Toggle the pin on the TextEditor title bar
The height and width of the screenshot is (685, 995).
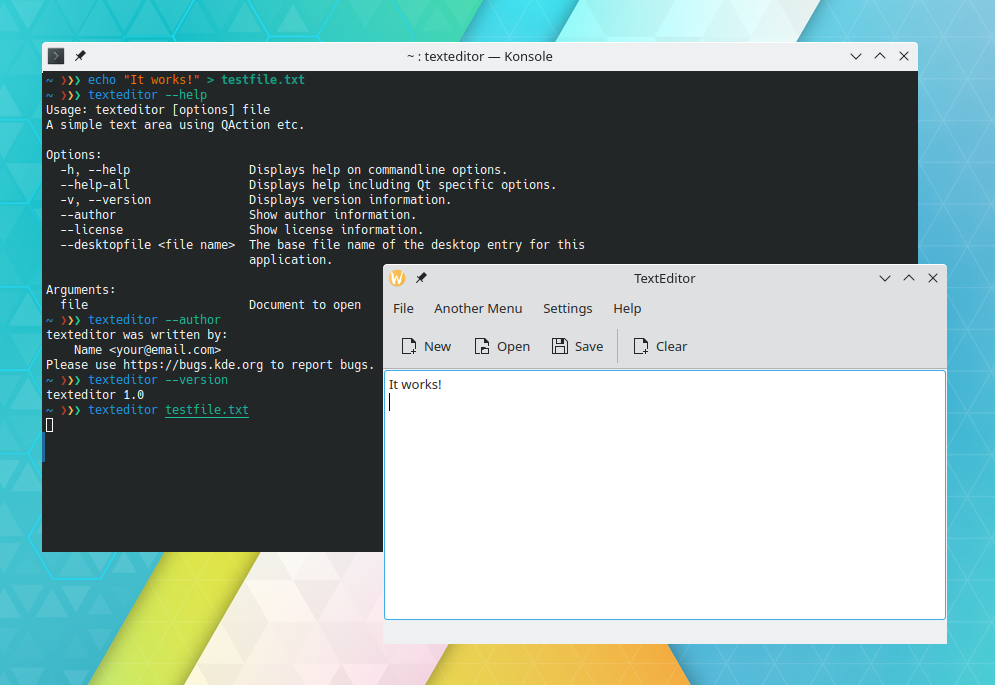point(420,278)
